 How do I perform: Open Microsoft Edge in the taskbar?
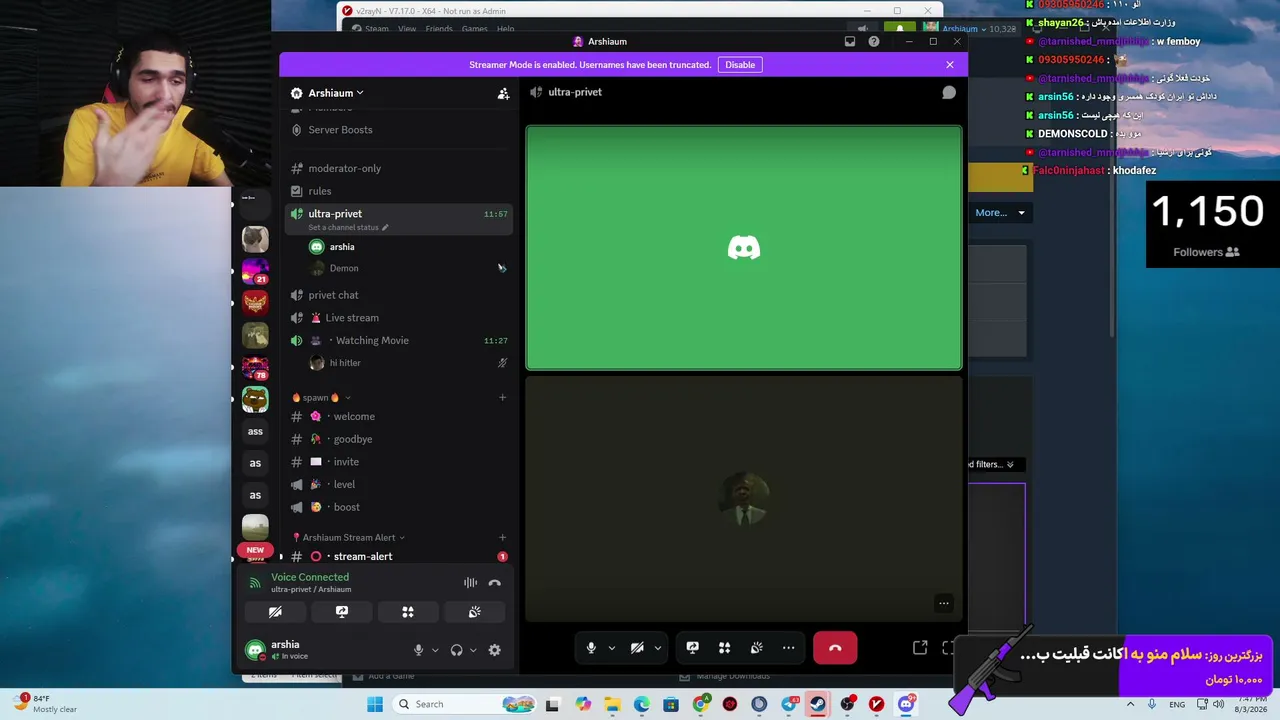641,704
